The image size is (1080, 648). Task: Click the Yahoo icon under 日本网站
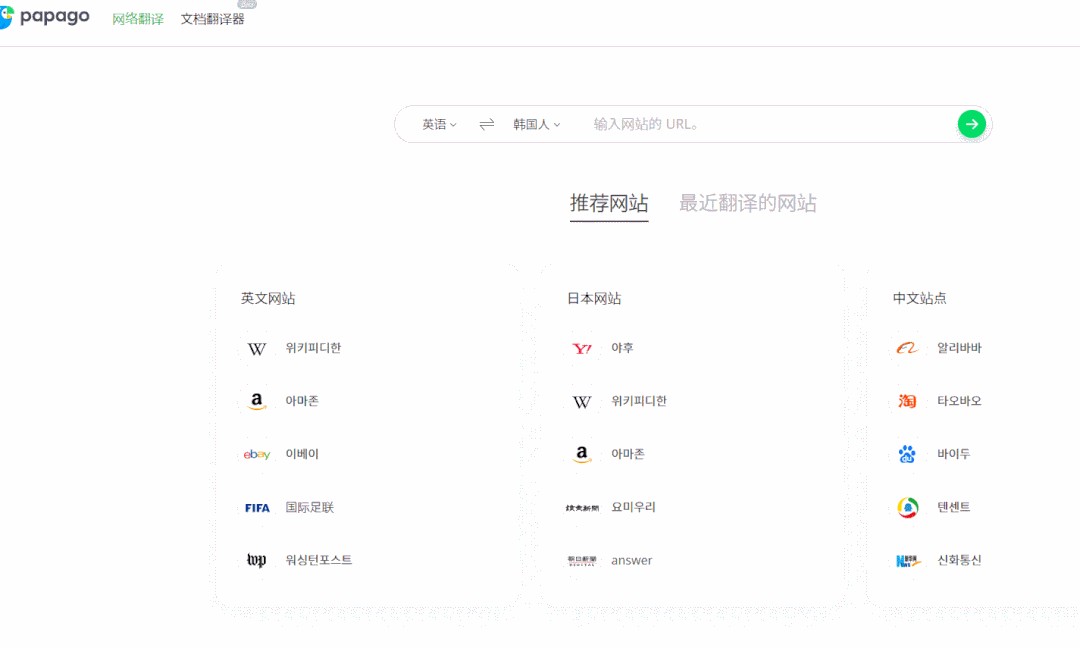tap(582, 348)
